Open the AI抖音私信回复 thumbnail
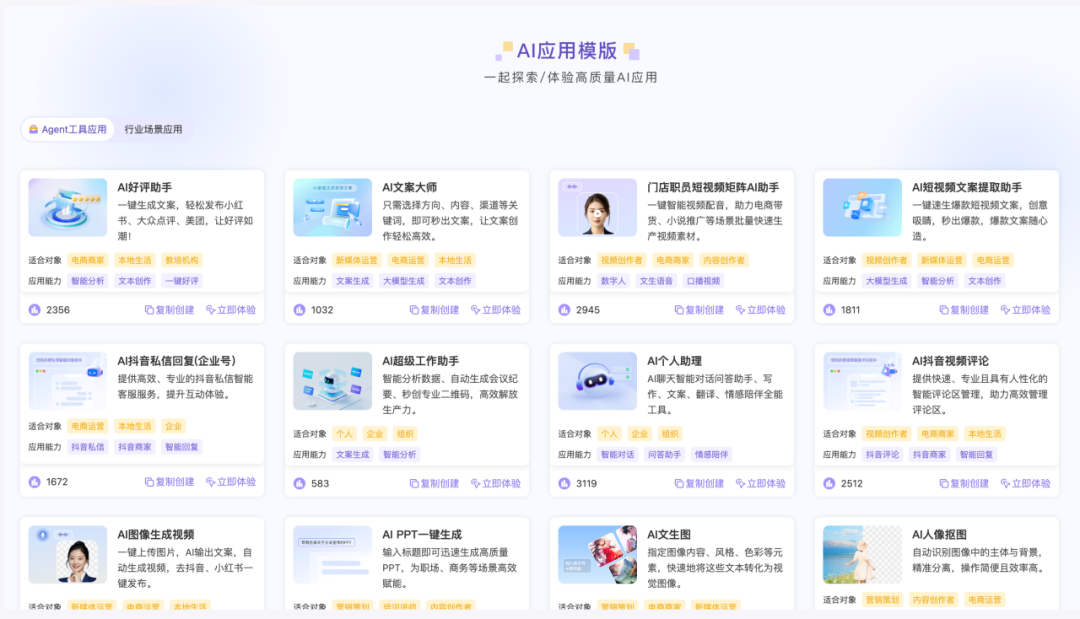Image resolution: width=1080 pixels, height=619 pixels. [x=68, y=381]
